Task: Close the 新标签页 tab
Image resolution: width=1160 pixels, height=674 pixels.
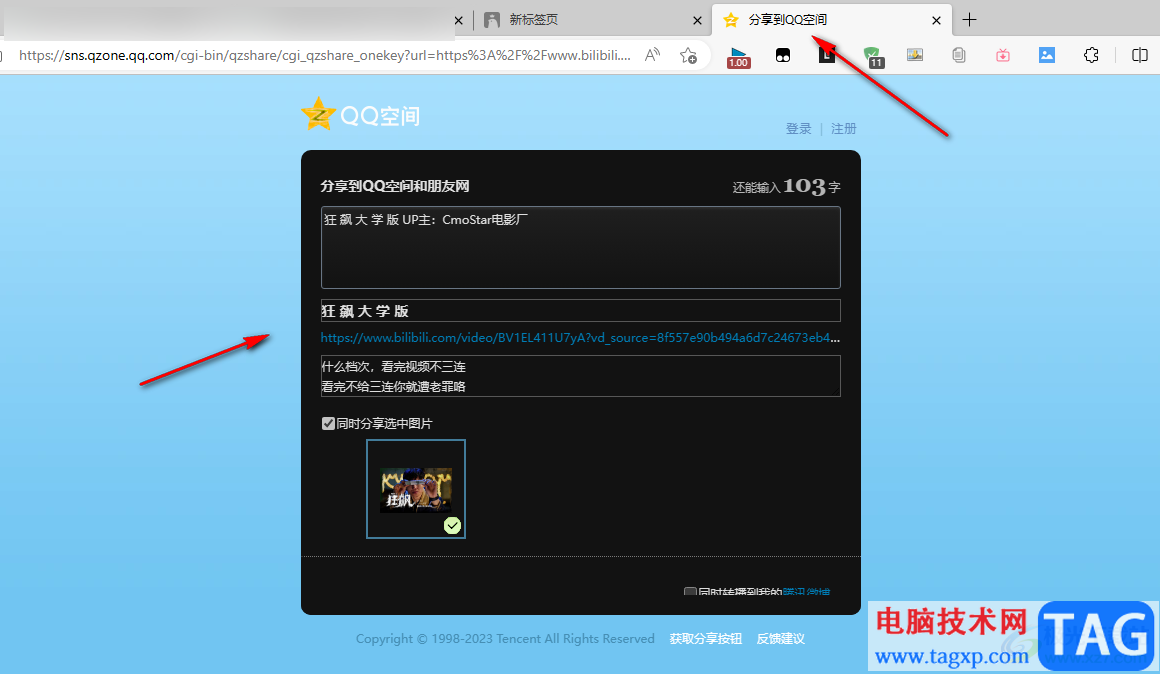Action: (697, 21)
